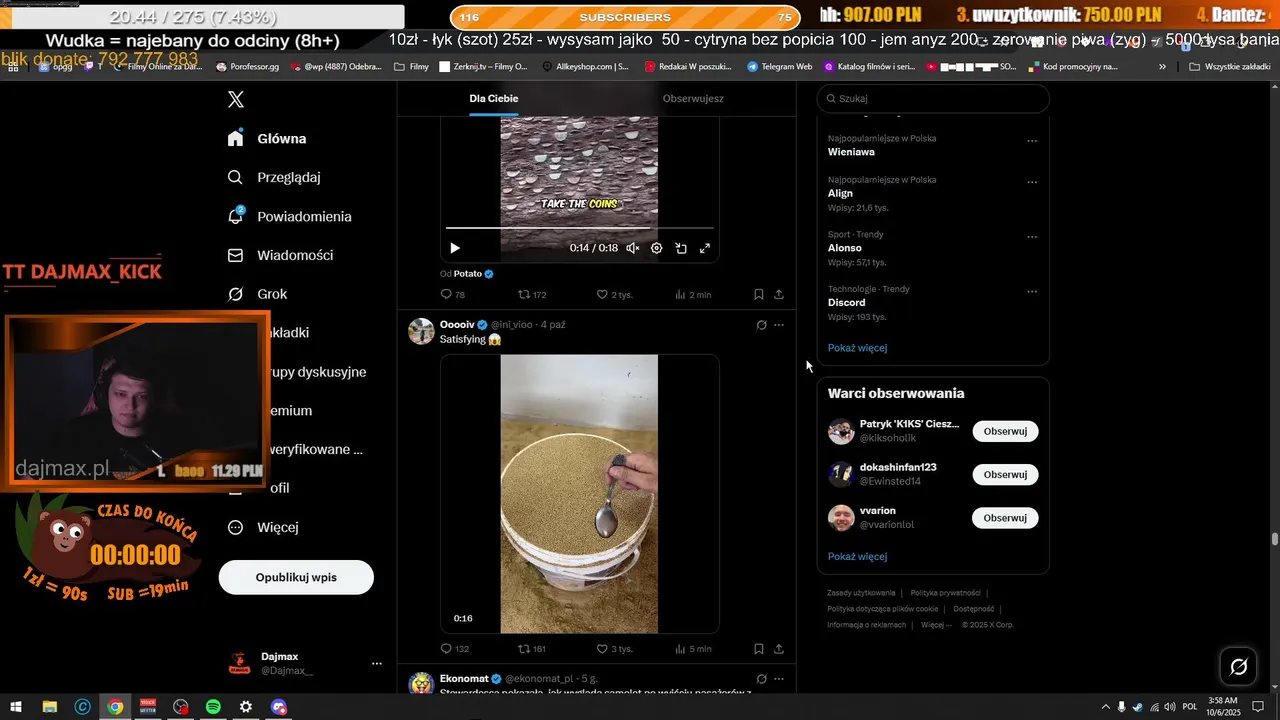Open more options for Align trend
This screenshot has height=720, width=1280.
point(1032,182)
